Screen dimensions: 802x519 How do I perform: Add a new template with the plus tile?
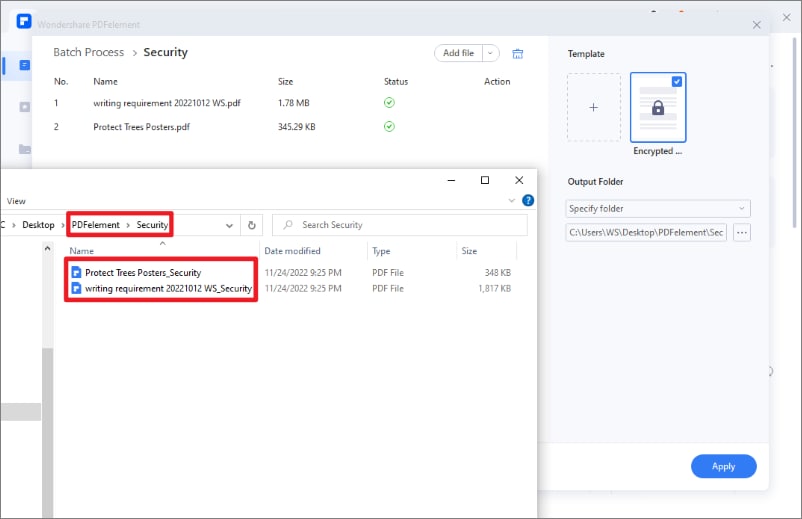pos(593,107)
